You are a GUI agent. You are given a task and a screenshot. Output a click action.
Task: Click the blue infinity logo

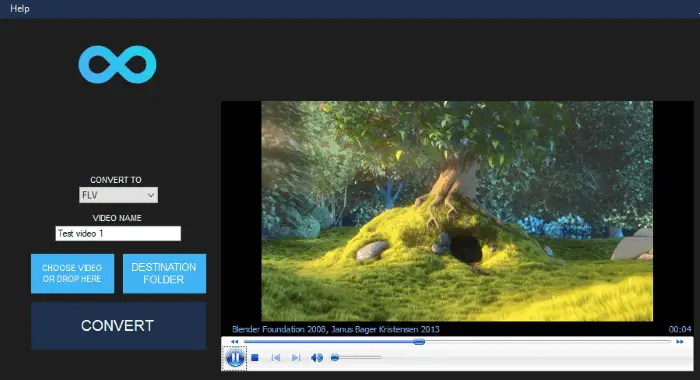click(x=117, y=64)
